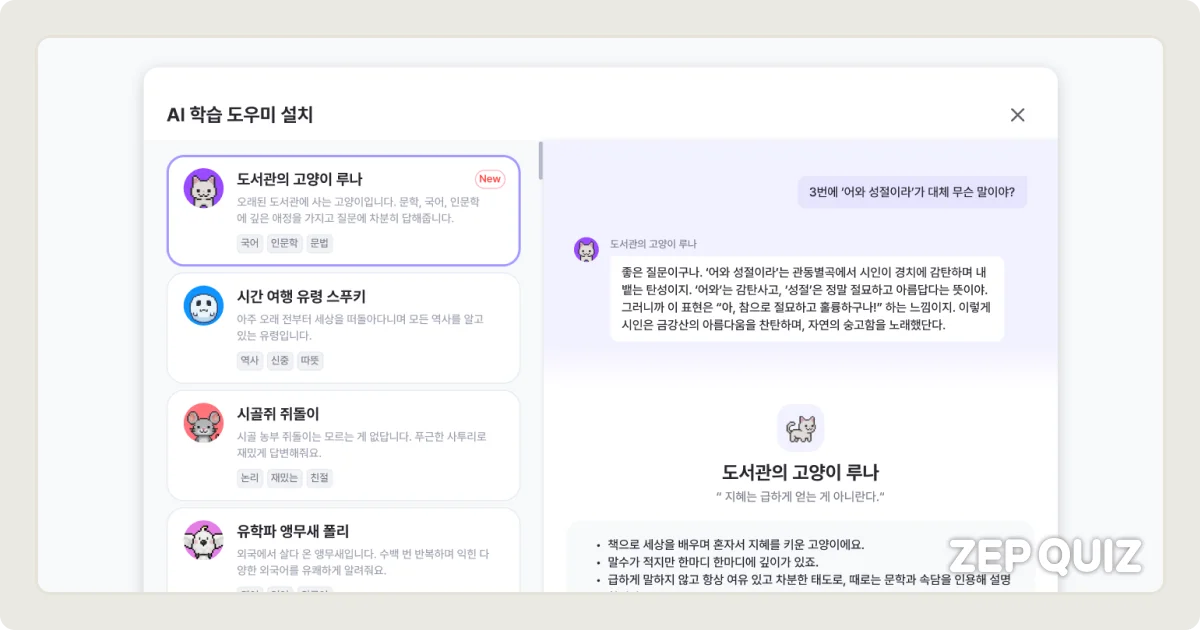Click the 논리 tag chip
This screenshot has width=1200, height=630.
coord(248,477)
